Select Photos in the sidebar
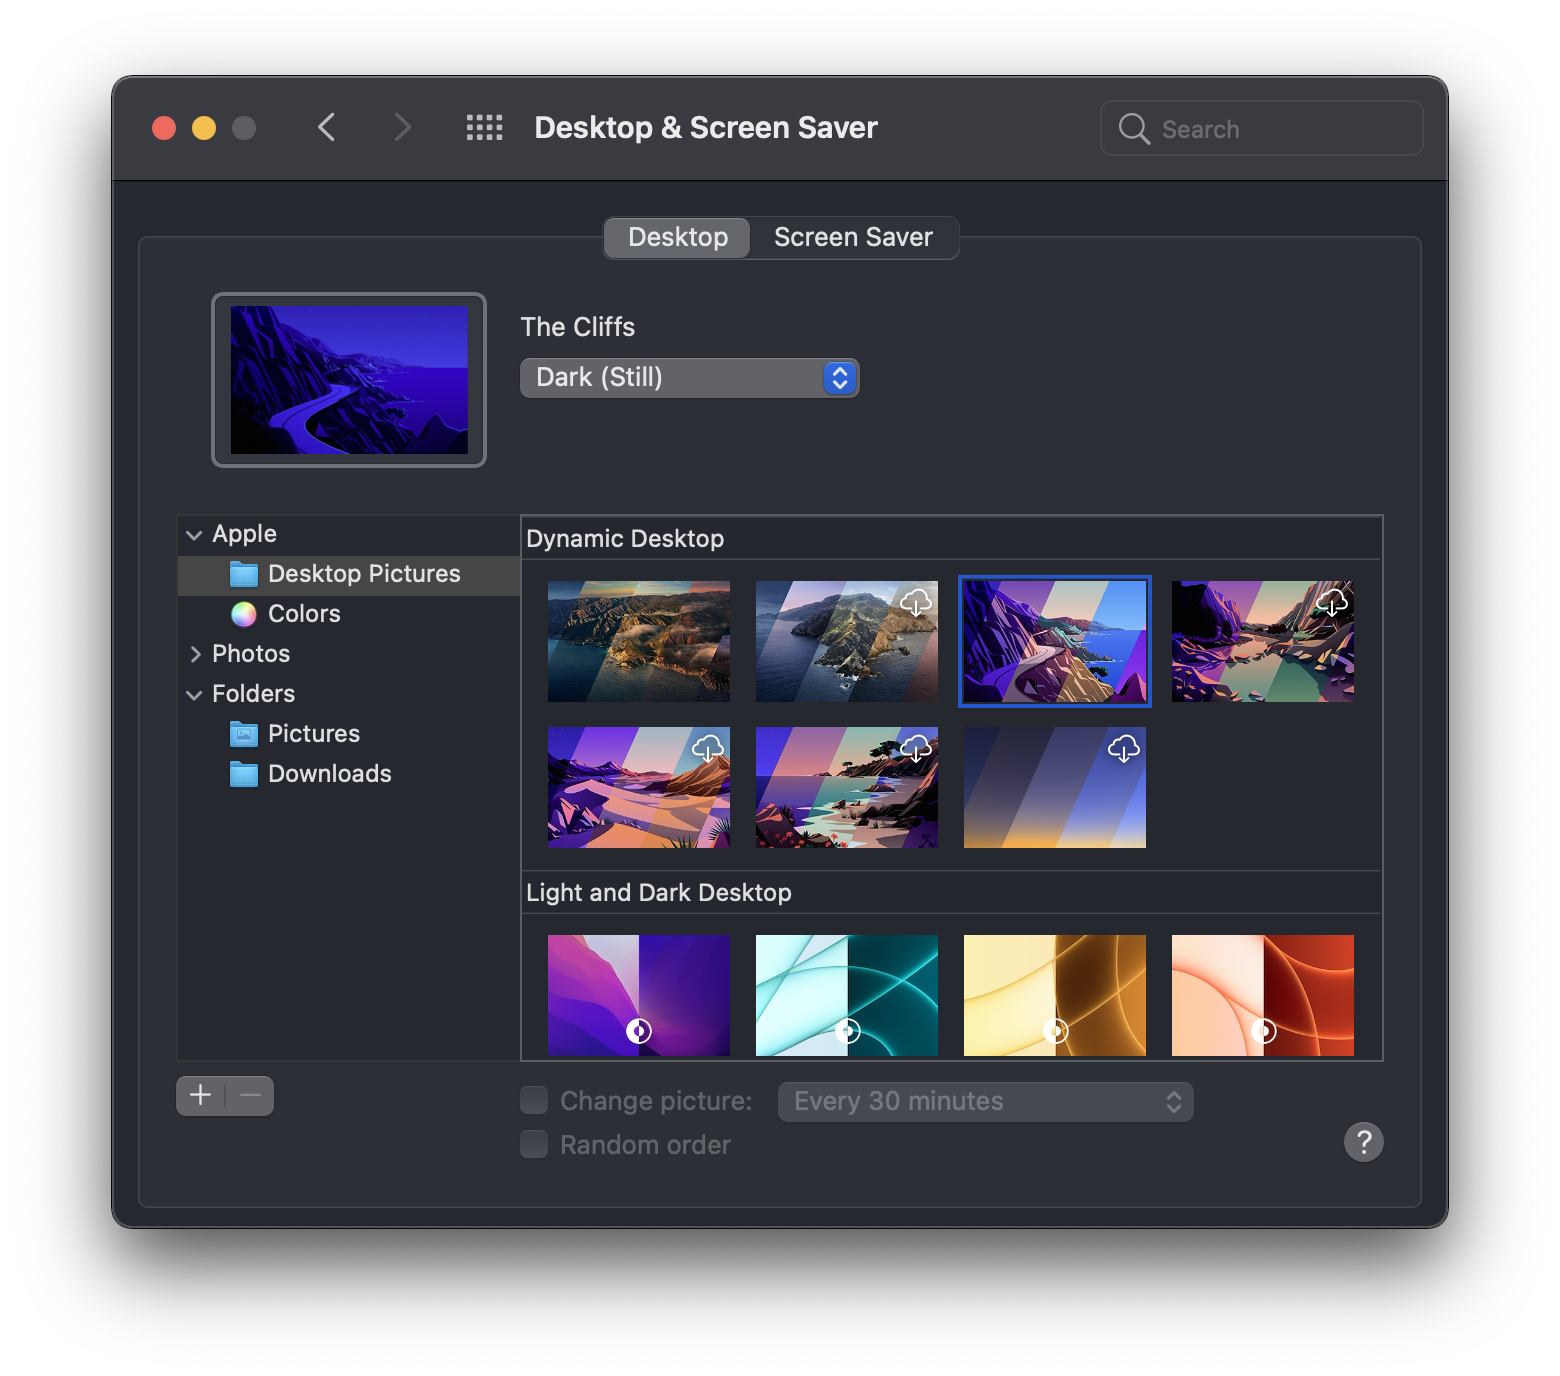The width and height of the screenshot is (1560, 1376). point(349,654)
